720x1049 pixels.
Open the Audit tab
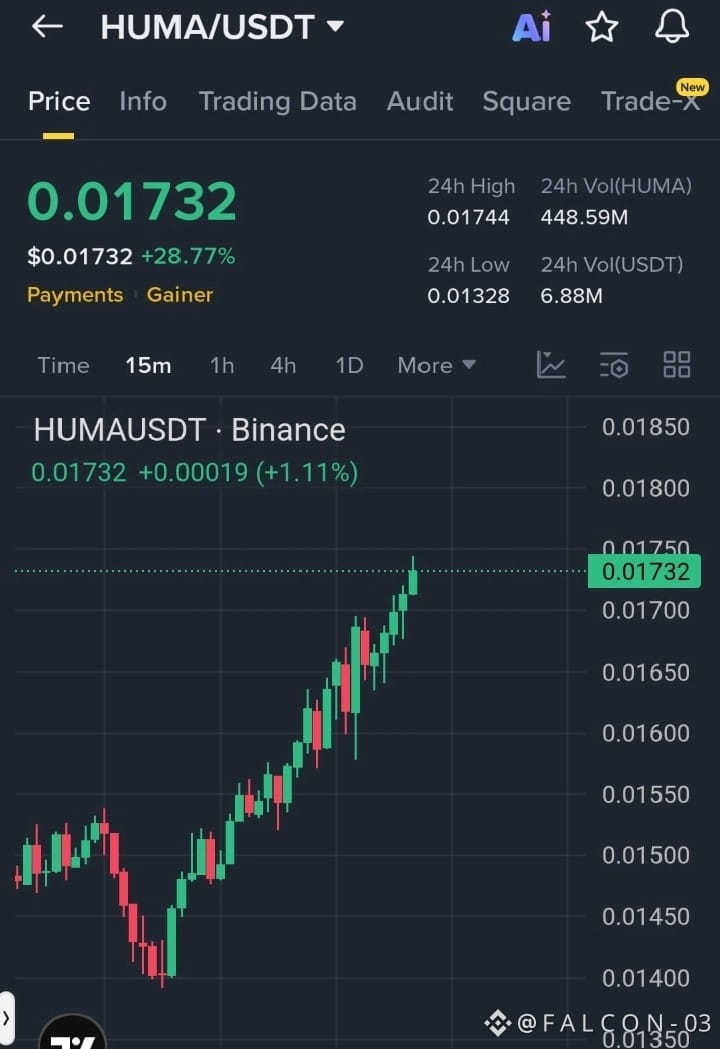coord(420,102)
